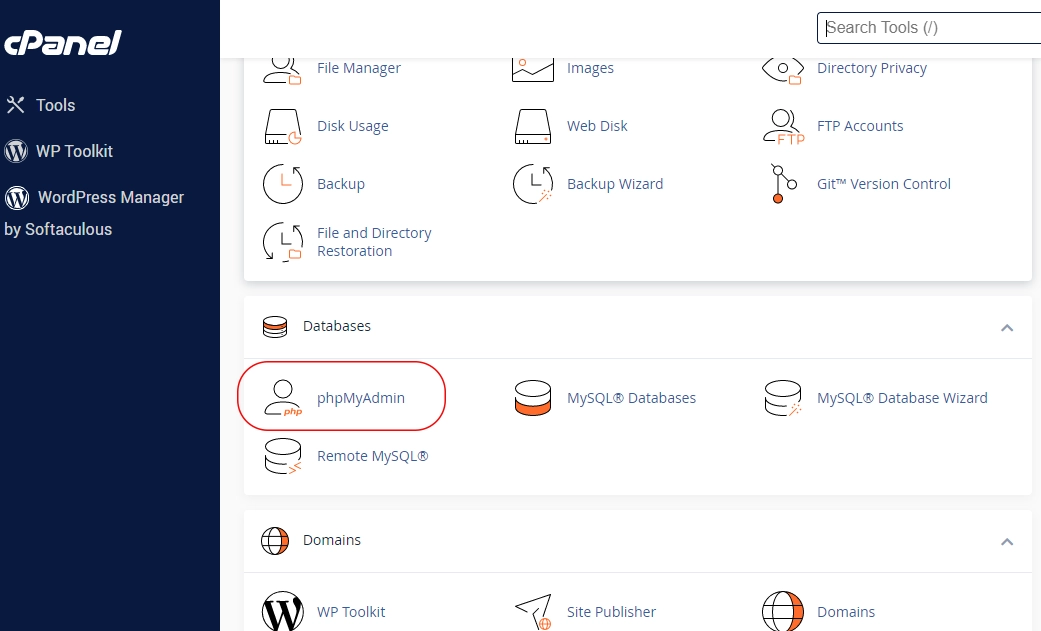Open WordPress Manager by Softaculous

pos(94,213)
